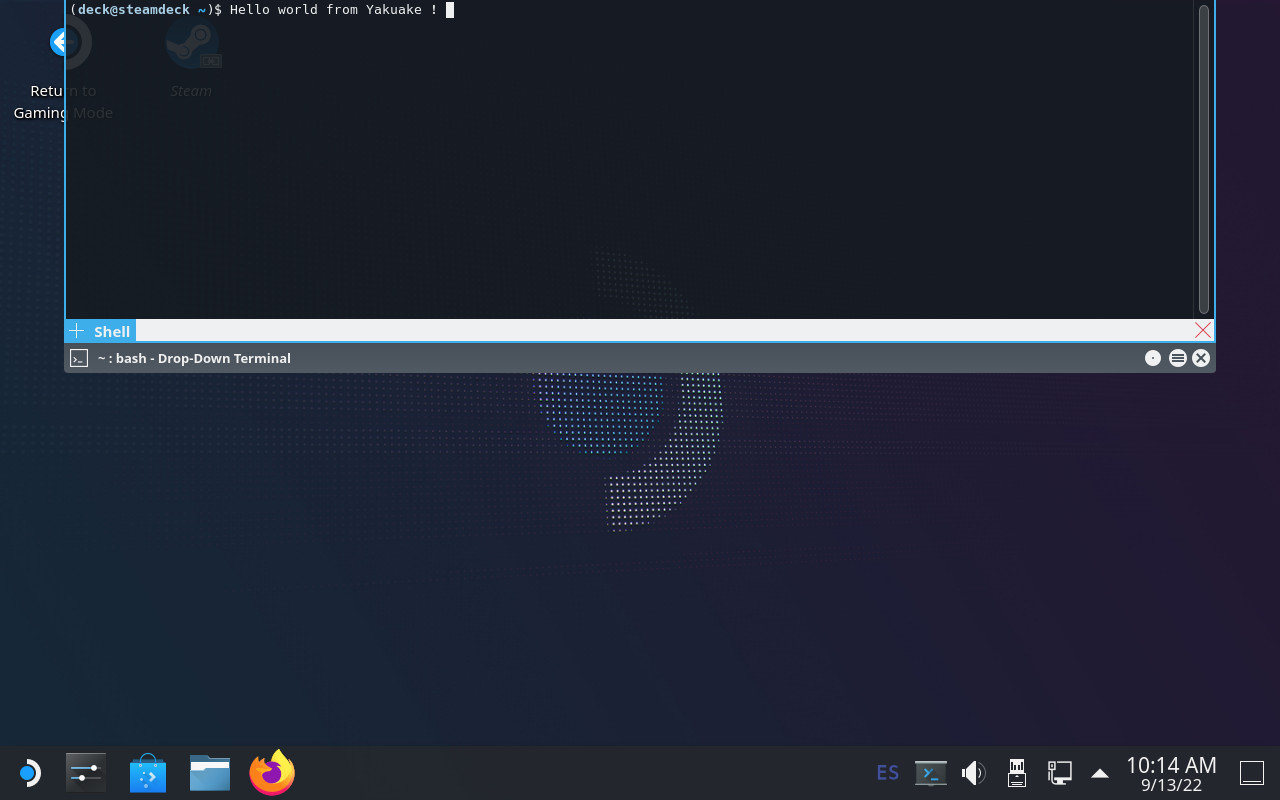This screenshot has height=800, width=1280.
Task: Launch Discover software store from taskbar
Action: [148, 773]
